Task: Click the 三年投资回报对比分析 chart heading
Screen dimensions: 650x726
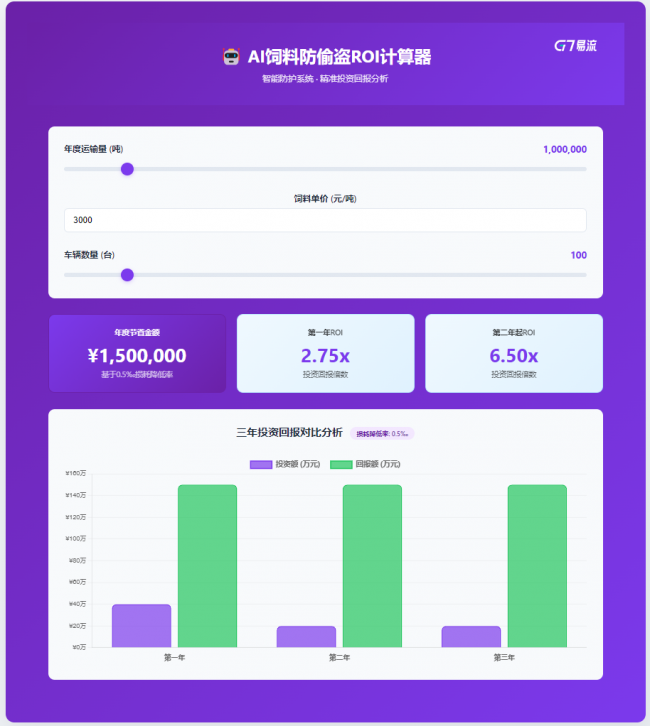Action: pyautogui.click(x=289, y=433)
